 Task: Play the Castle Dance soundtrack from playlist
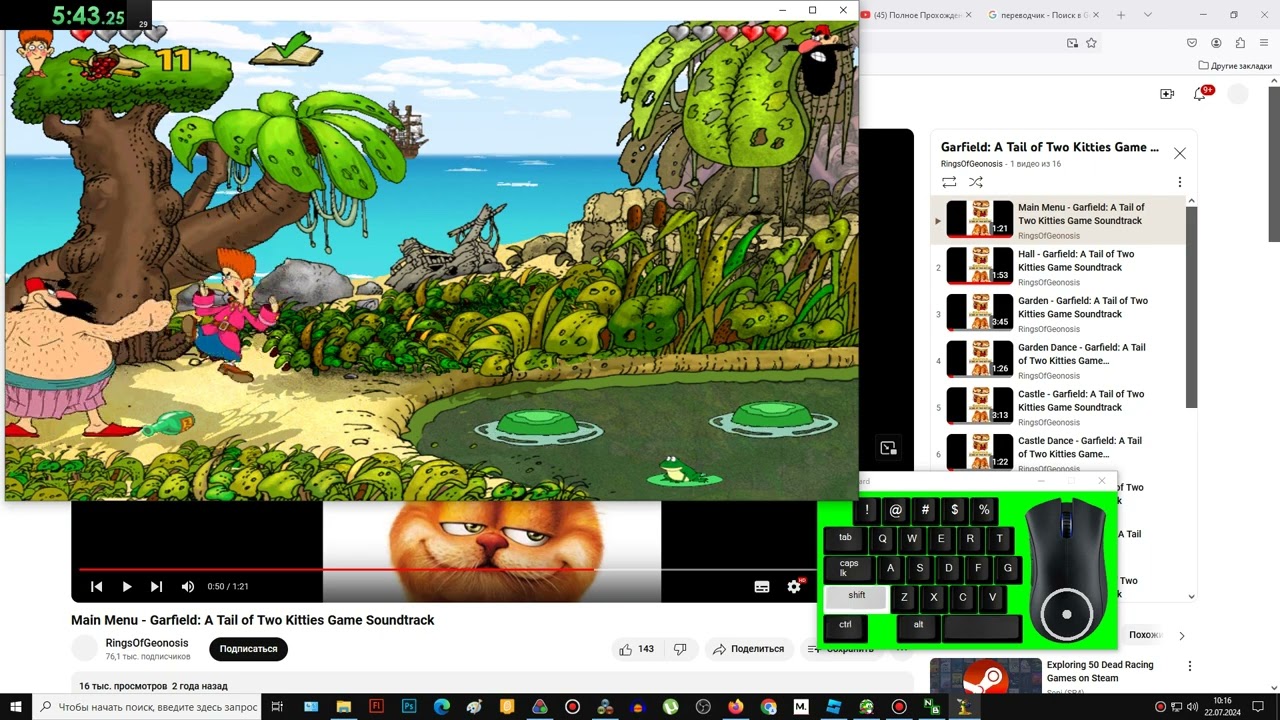pos(1058,452)
